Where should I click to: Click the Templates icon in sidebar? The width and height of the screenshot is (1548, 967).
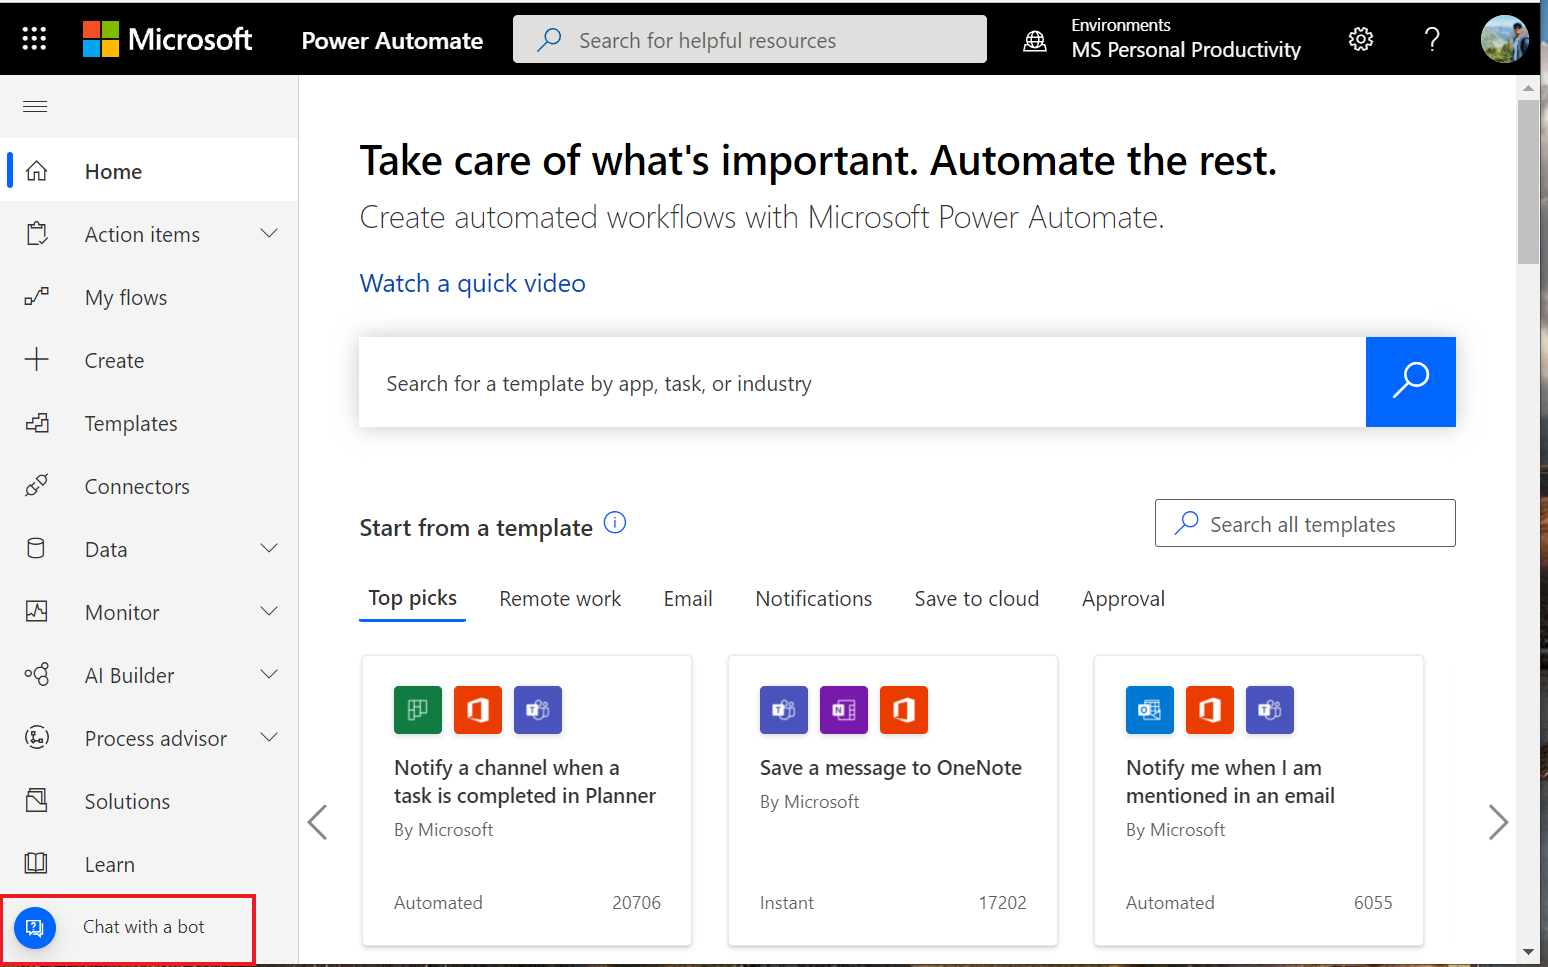pyautogui.click(x=37, y=423)
